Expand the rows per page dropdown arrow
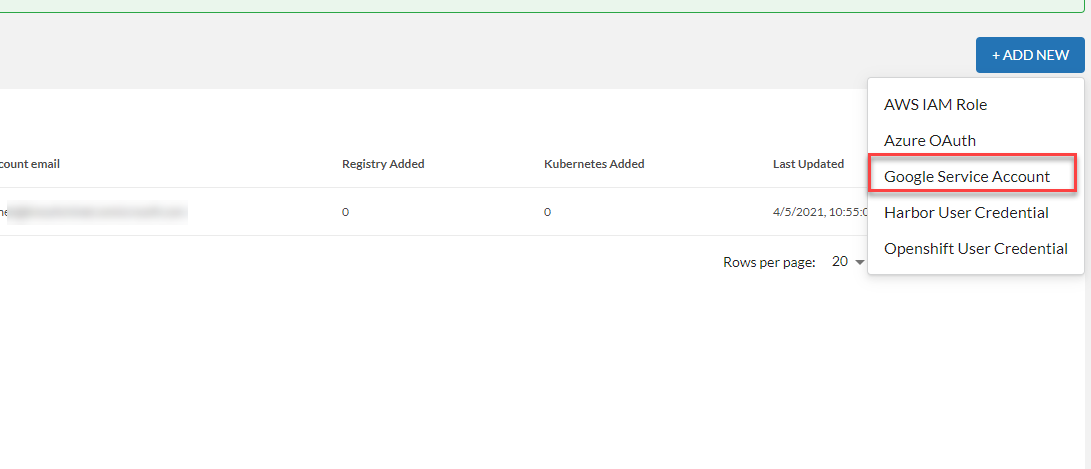1091x469 pixels. 860,262
